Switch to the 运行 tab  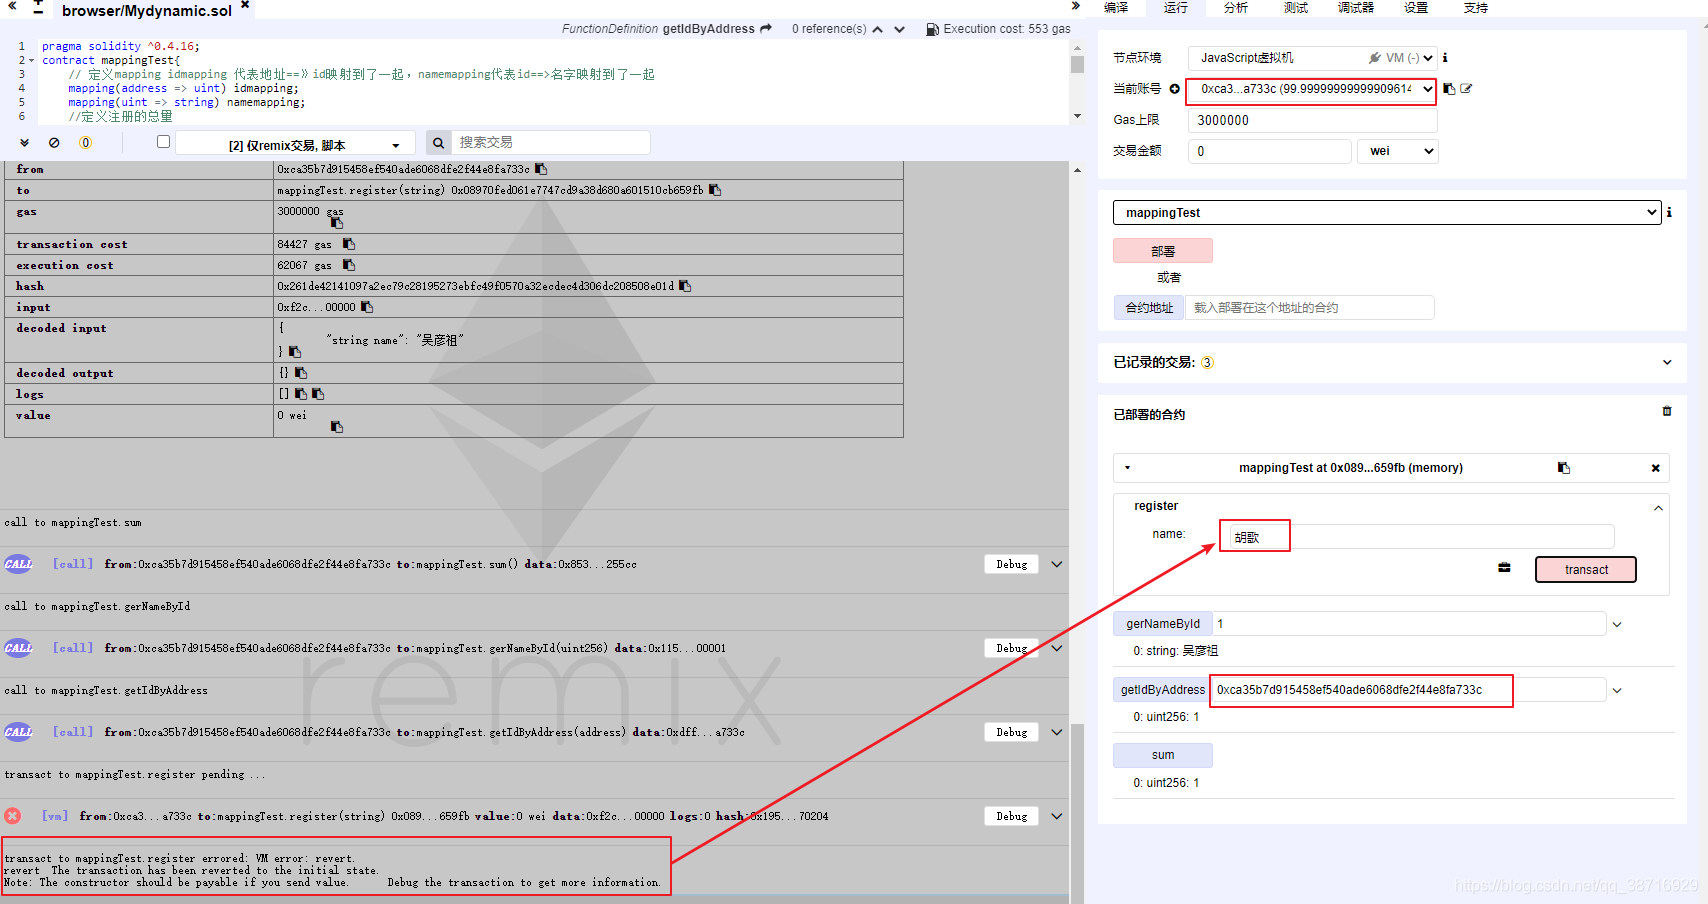1176,7
